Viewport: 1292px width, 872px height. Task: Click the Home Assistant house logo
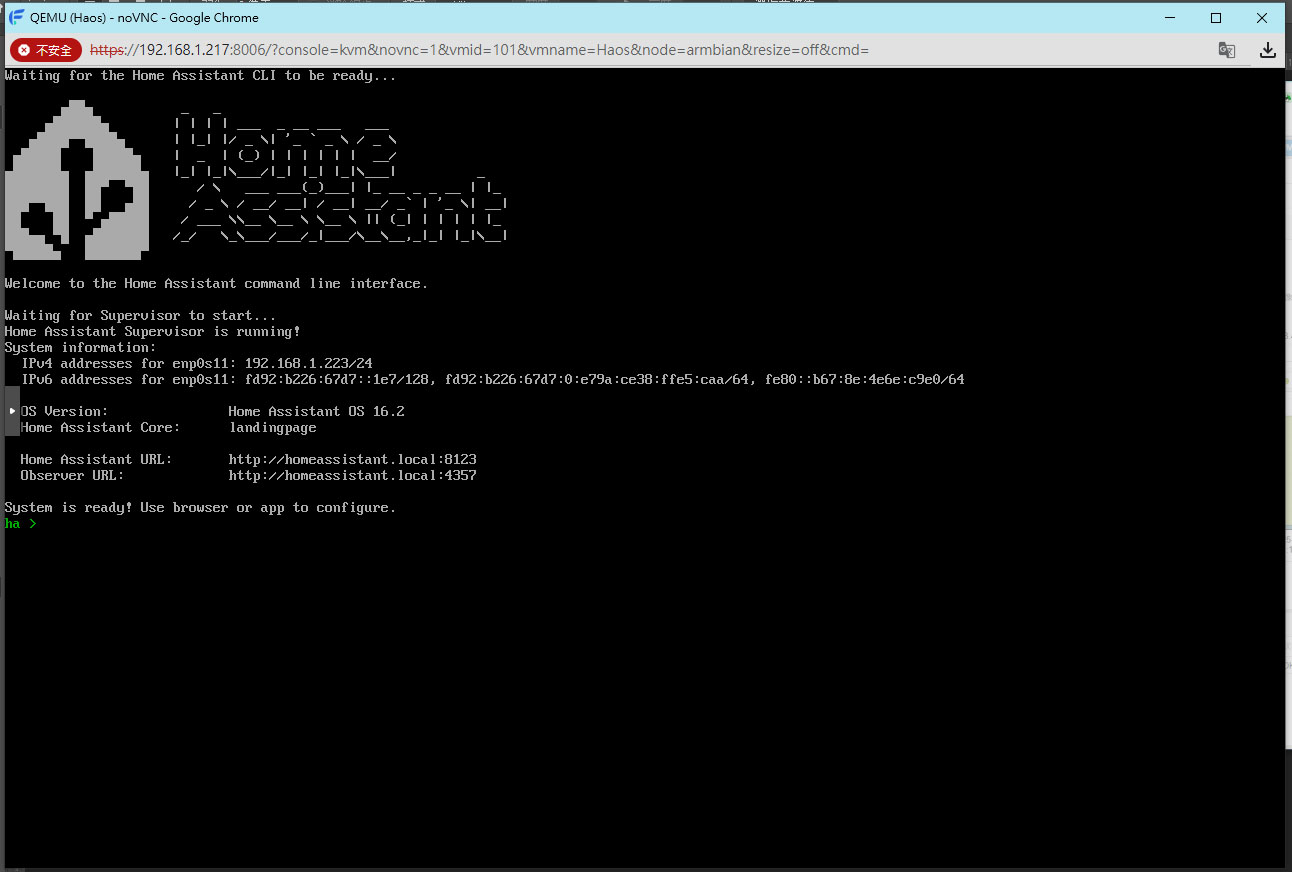77,180
